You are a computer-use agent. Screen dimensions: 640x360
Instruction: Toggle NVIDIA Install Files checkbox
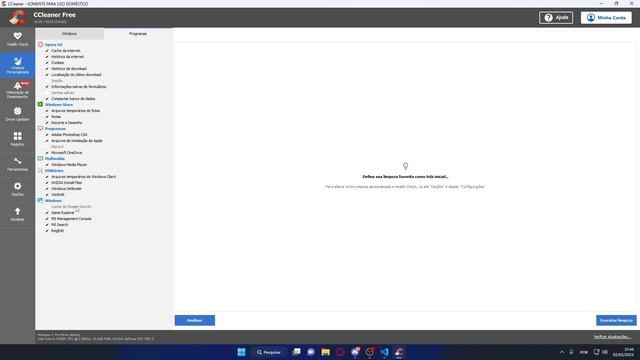[x=47, y=182]
